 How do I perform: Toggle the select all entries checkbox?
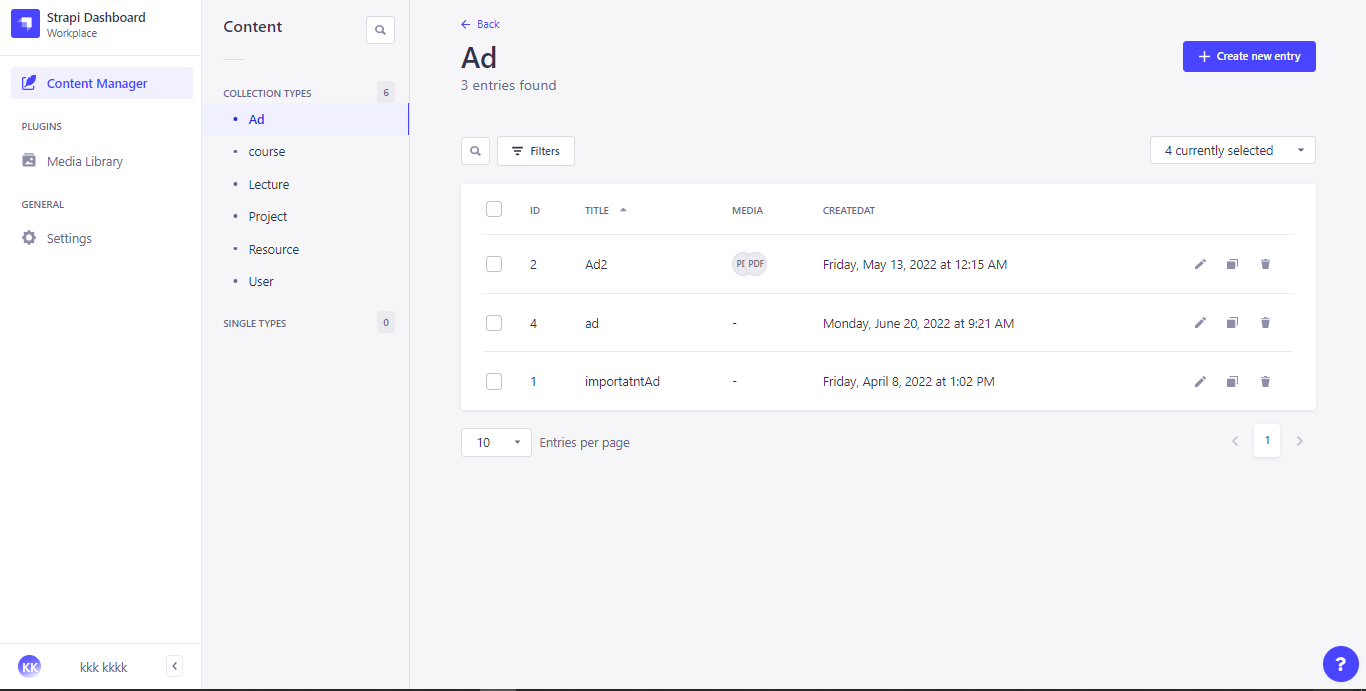(494, 209)
